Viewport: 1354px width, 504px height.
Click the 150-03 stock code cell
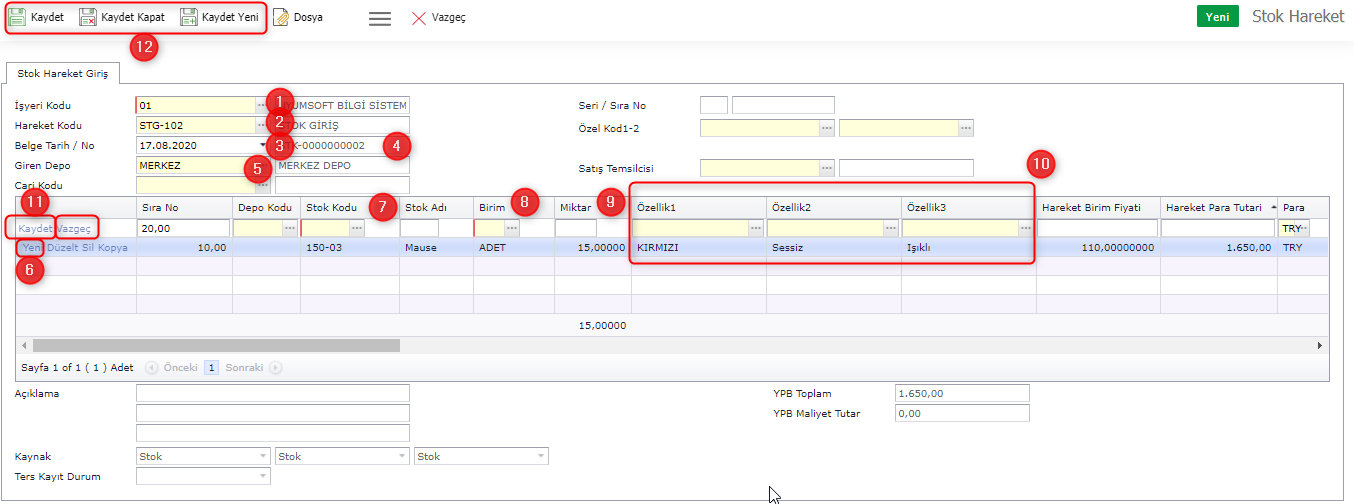[x=350, y=247]
